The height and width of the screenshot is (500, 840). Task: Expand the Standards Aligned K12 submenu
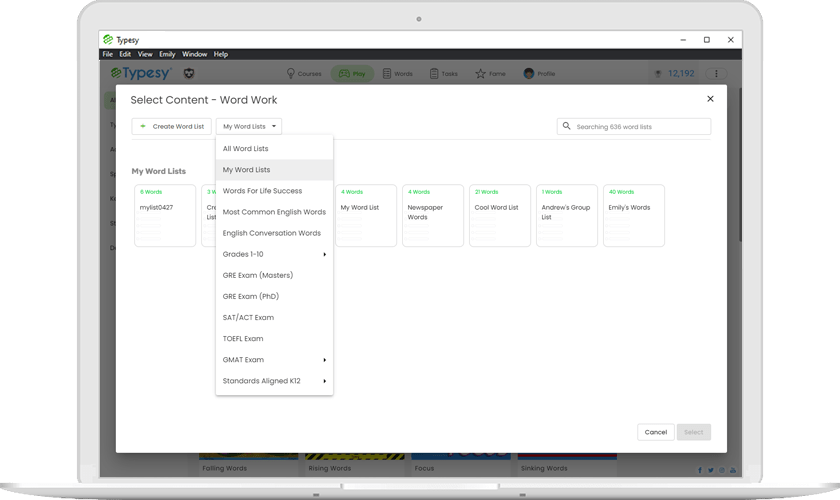[x=274, y=381]
